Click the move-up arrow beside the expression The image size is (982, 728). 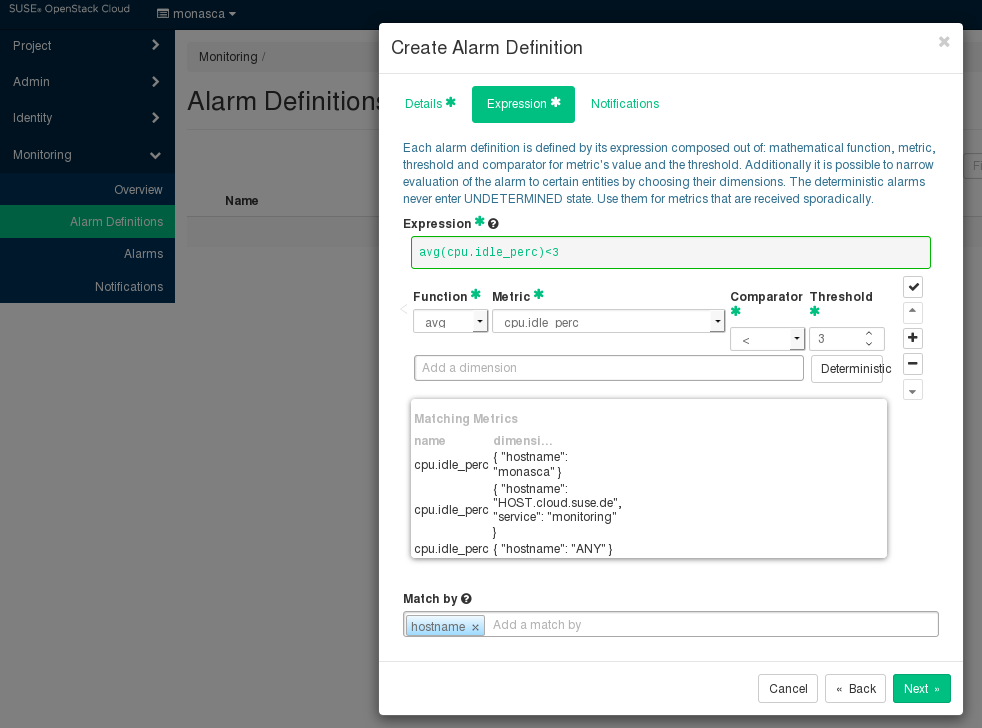click(912, 312)
